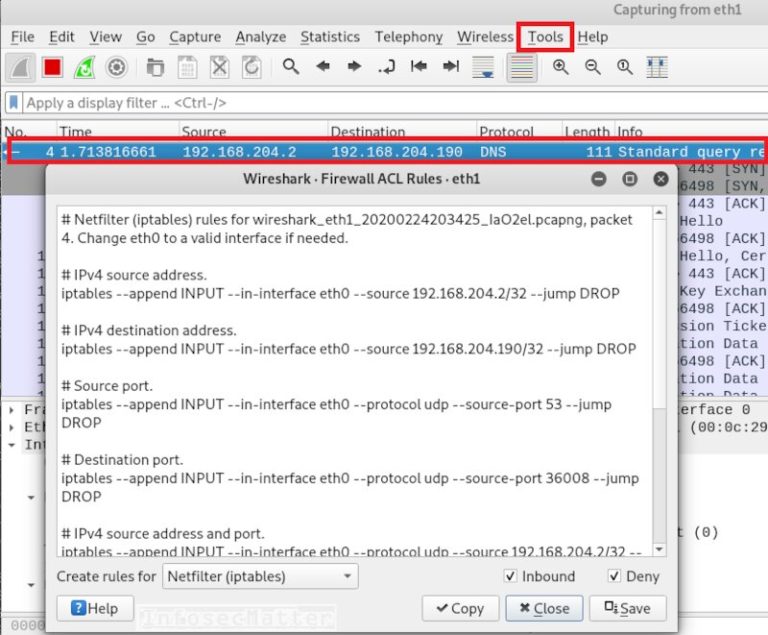Maximize the Firewall ACL Rules dialog
This screenshot has height=635, width=768.
coord(630,179)
